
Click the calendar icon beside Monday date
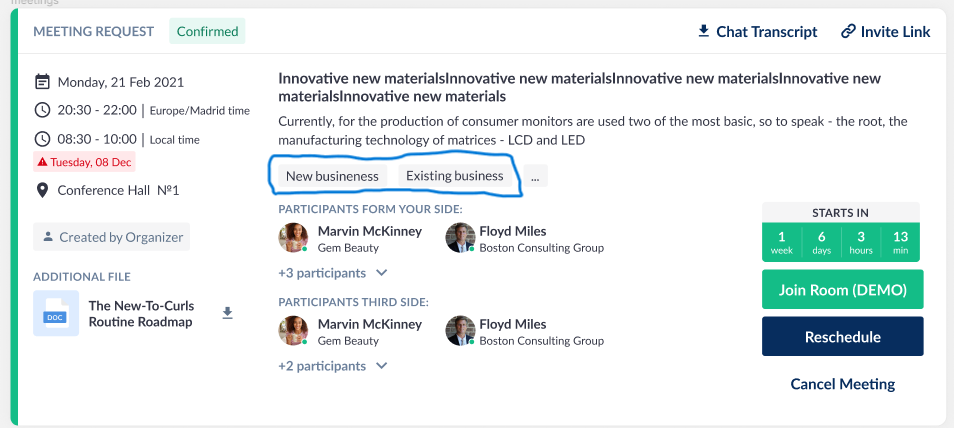[42, 82]
